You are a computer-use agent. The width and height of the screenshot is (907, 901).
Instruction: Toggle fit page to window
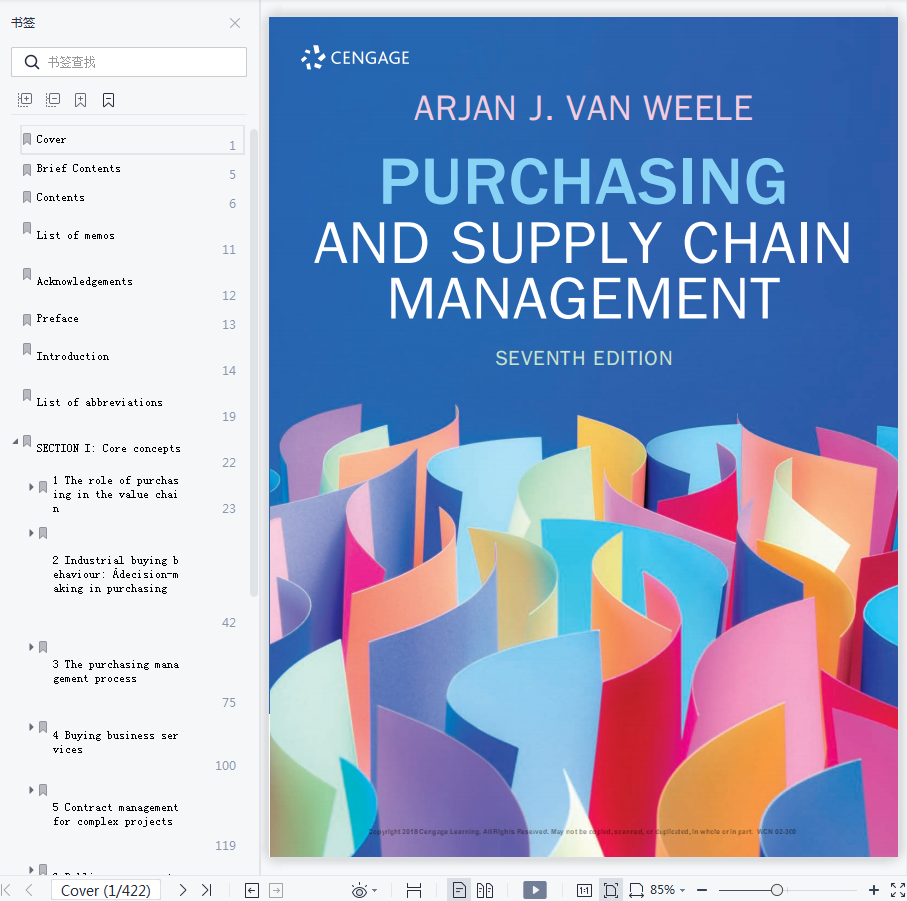tap(611, 890)
